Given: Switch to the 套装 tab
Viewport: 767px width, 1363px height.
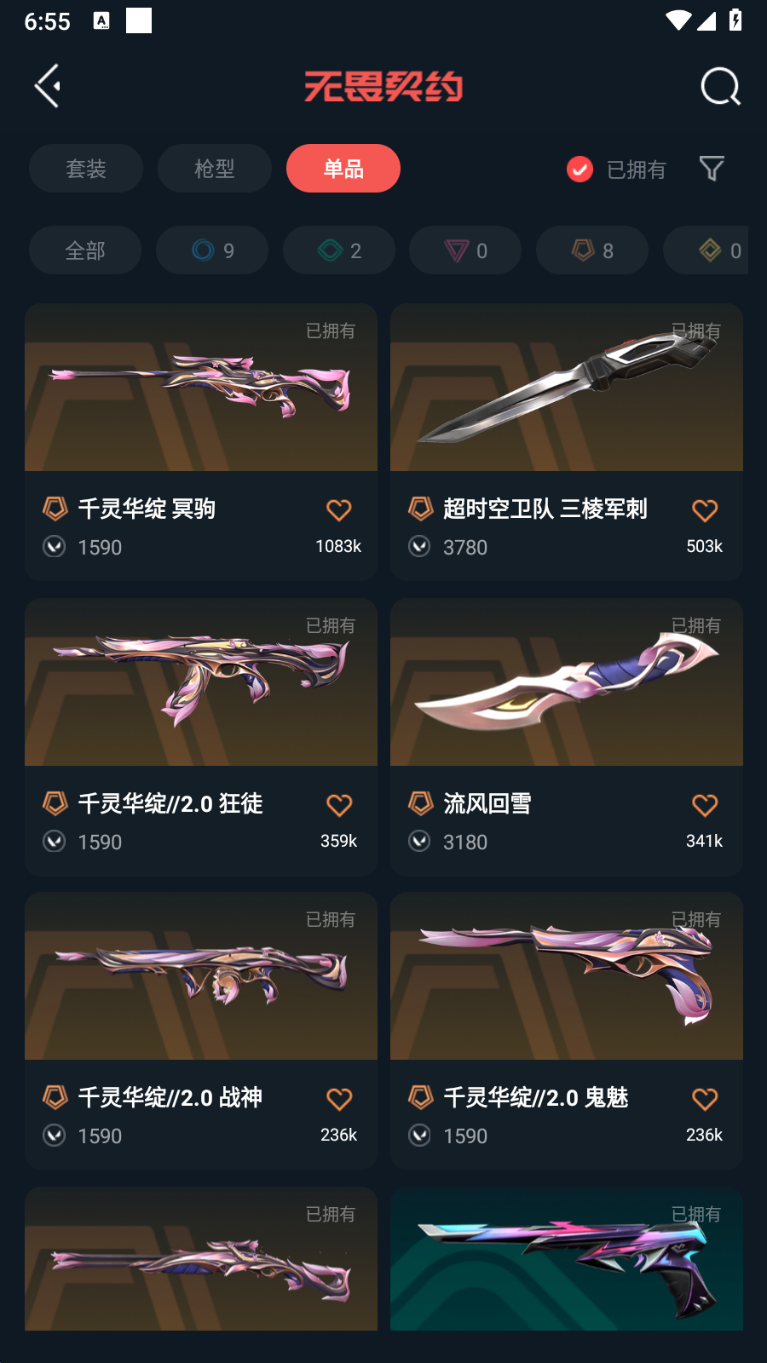Looking at the screenshot, I should click(86, 169).
